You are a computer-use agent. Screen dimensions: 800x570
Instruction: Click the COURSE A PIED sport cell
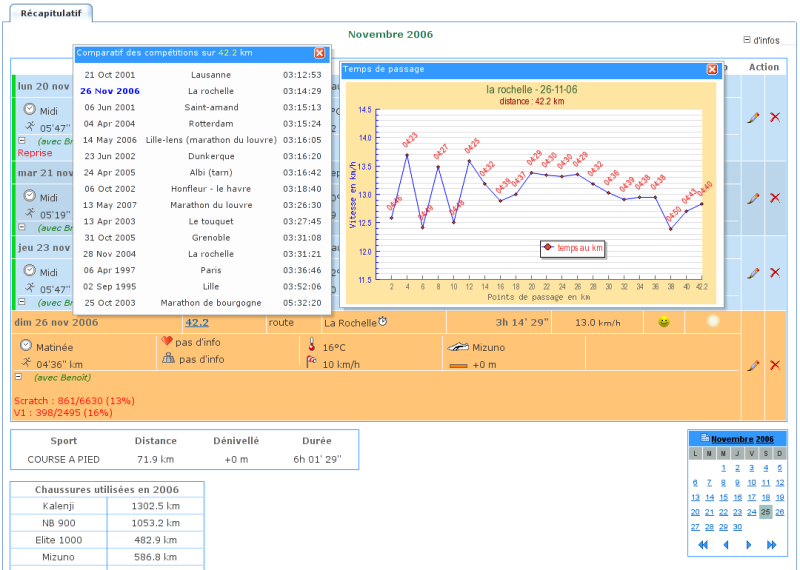coord(64,459)
